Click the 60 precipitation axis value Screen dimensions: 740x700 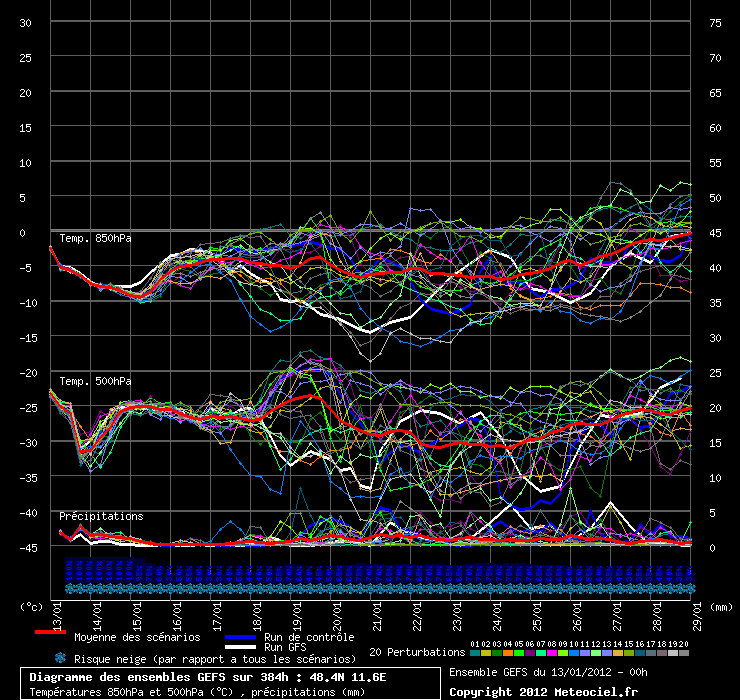pyautogui.click(x=715, y=128)
